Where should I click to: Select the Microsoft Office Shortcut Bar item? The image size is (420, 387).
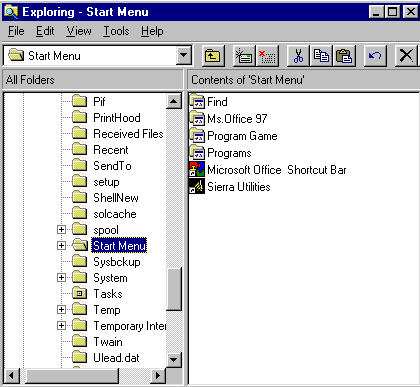tap(268, 170)
